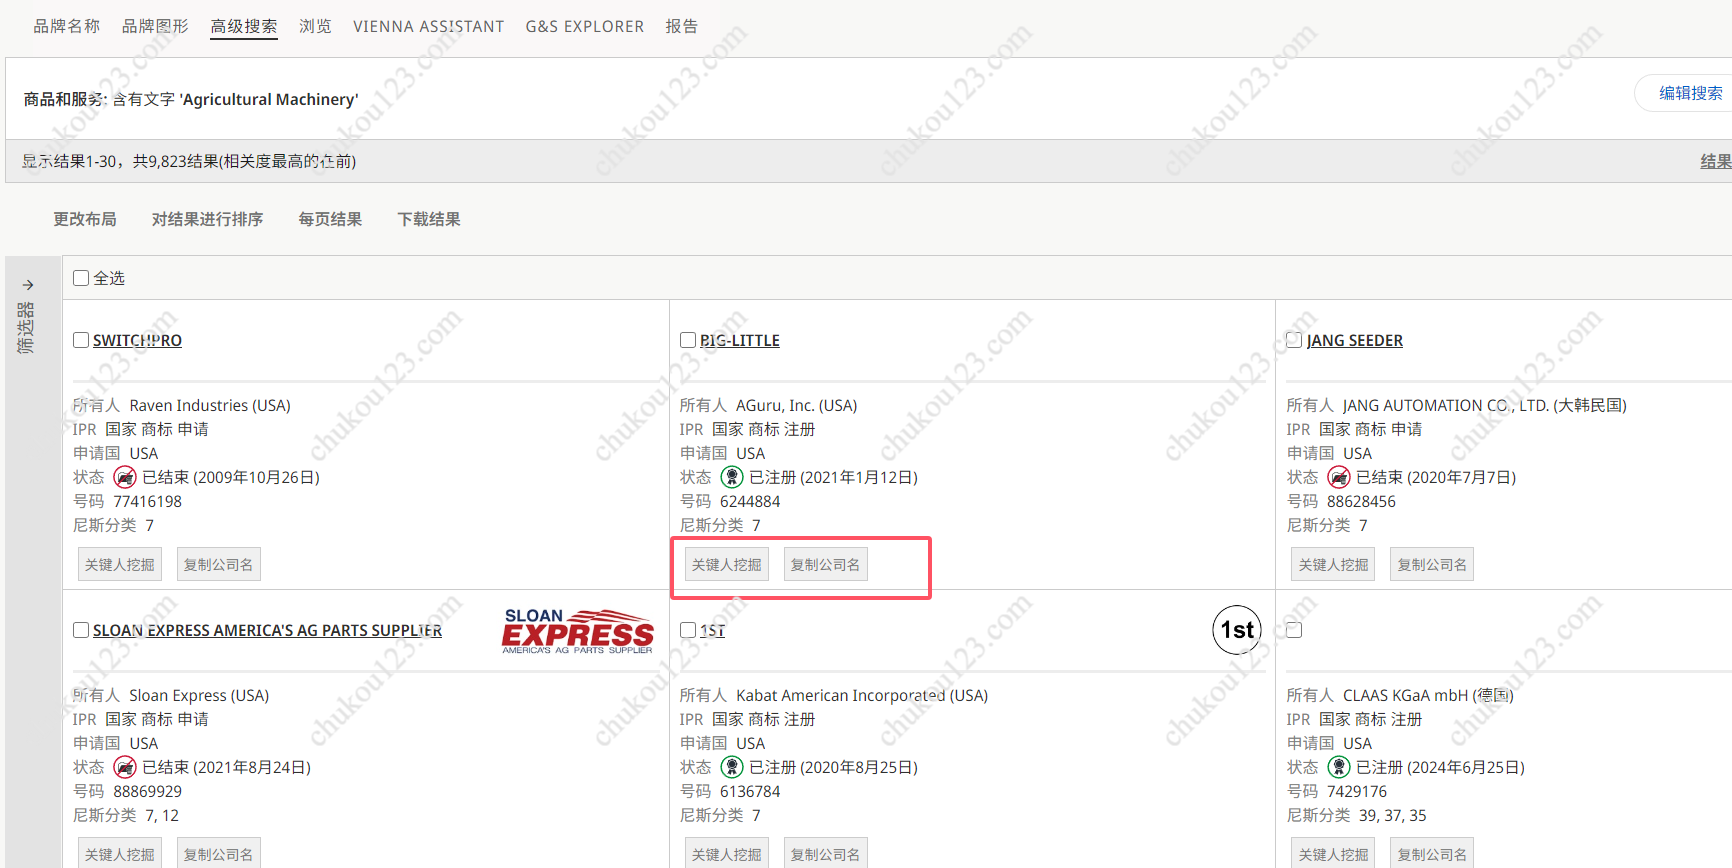Open SLOAN EXPRESS AMERICA'S AG PARTS SUPPLIER link
Image resolution: width=1732 pixels, height=868 pixels.
coord(268,630)
